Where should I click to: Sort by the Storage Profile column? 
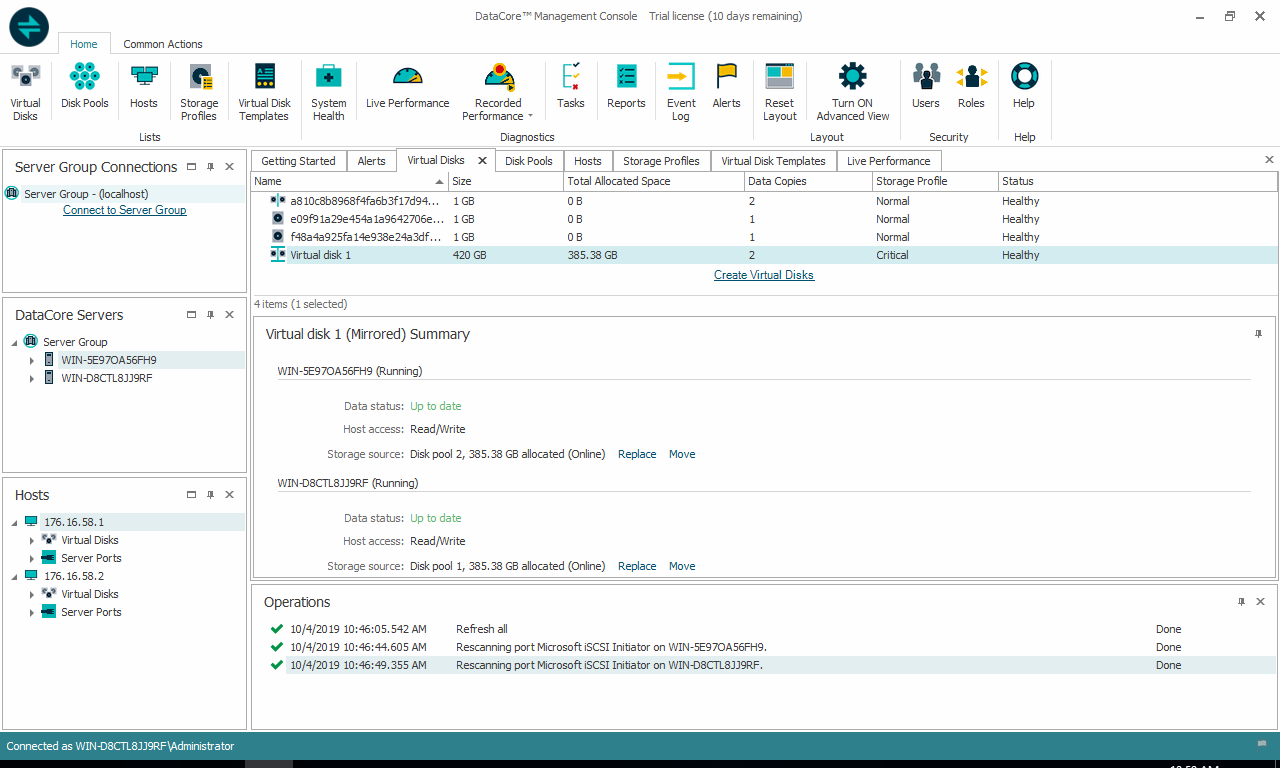935,181
